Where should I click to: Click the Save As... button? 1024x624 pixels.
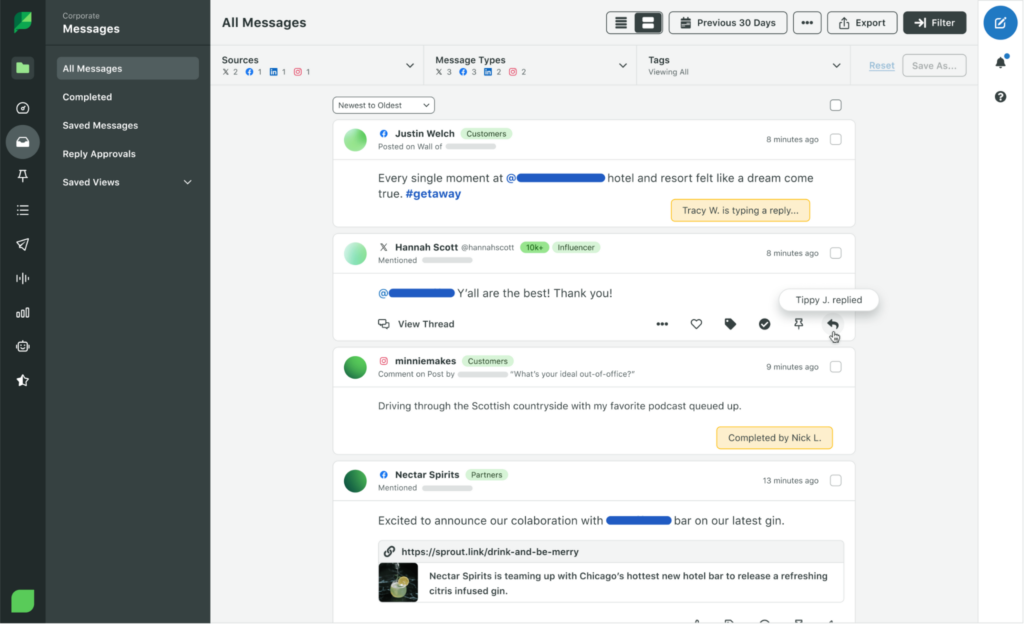pos(934,65)
